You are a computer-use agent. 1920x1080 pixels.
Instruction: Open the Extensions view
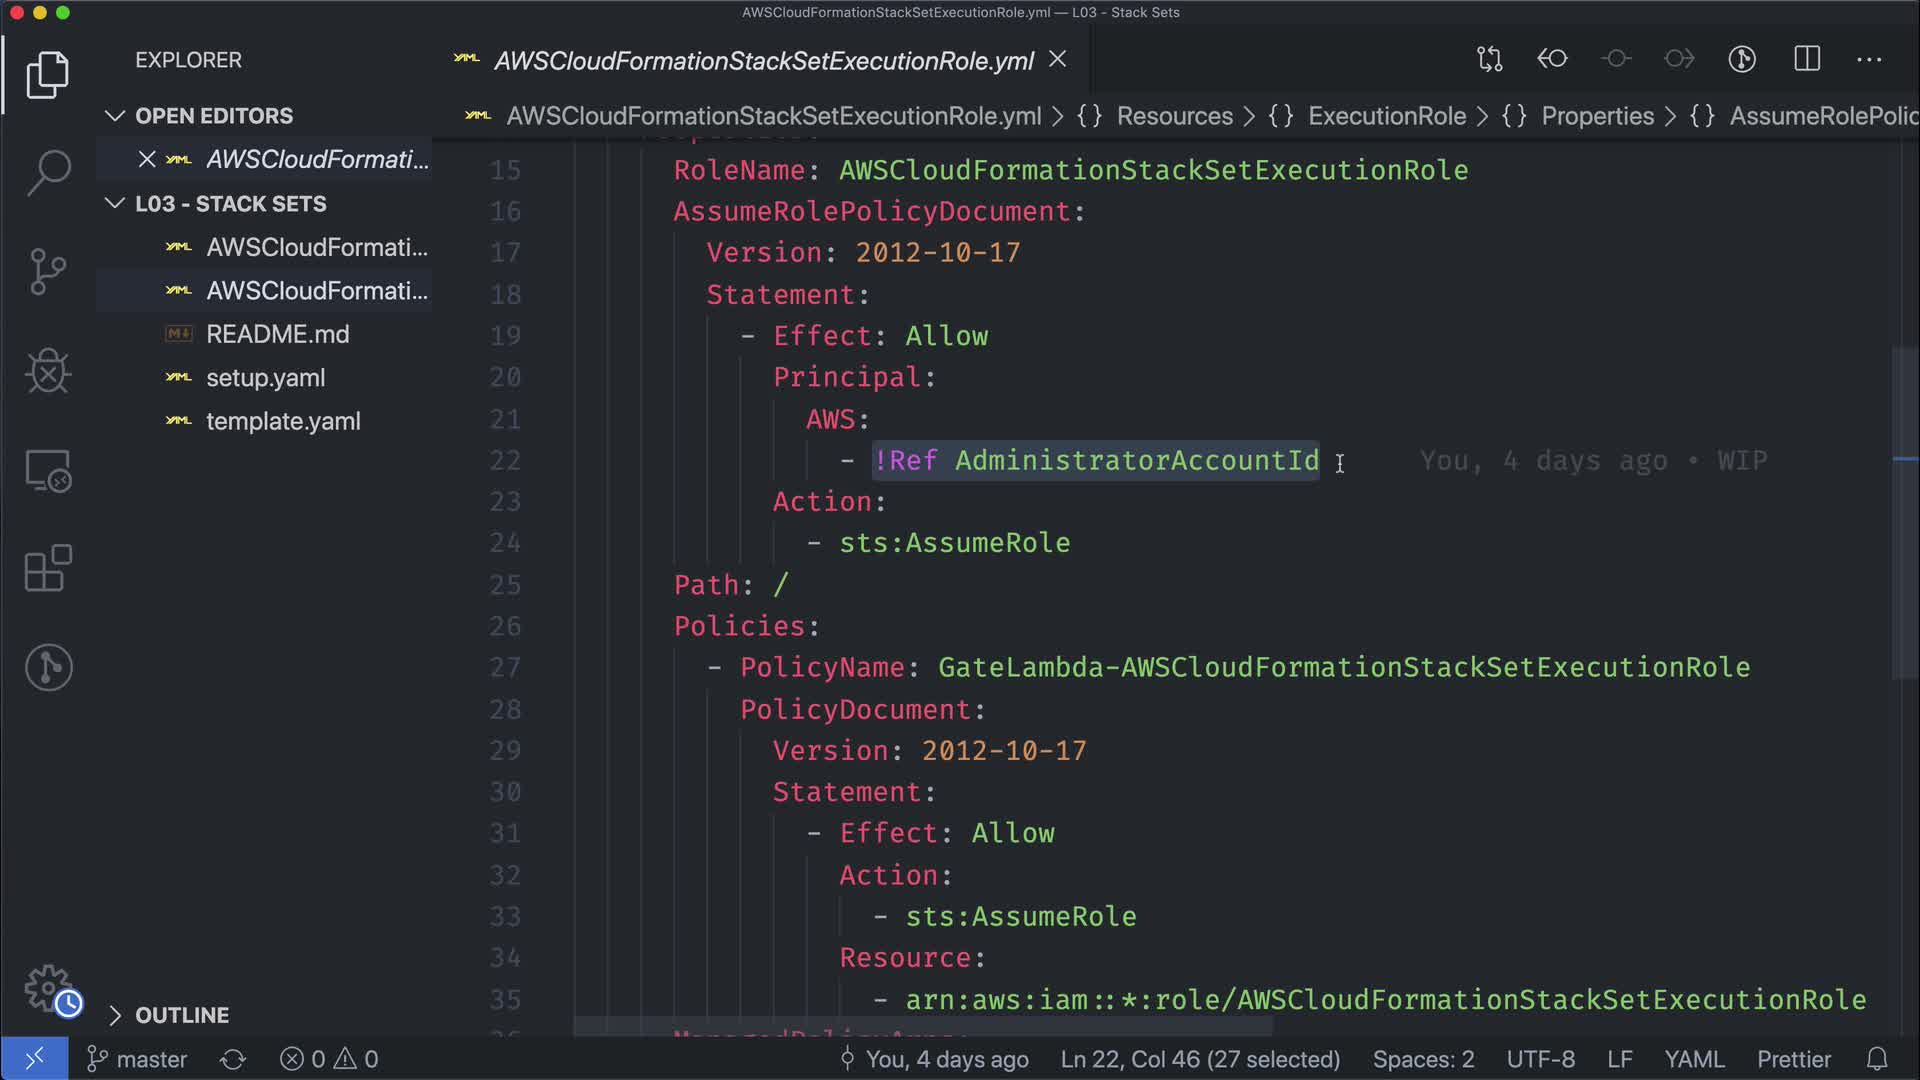tap(48, 569)
